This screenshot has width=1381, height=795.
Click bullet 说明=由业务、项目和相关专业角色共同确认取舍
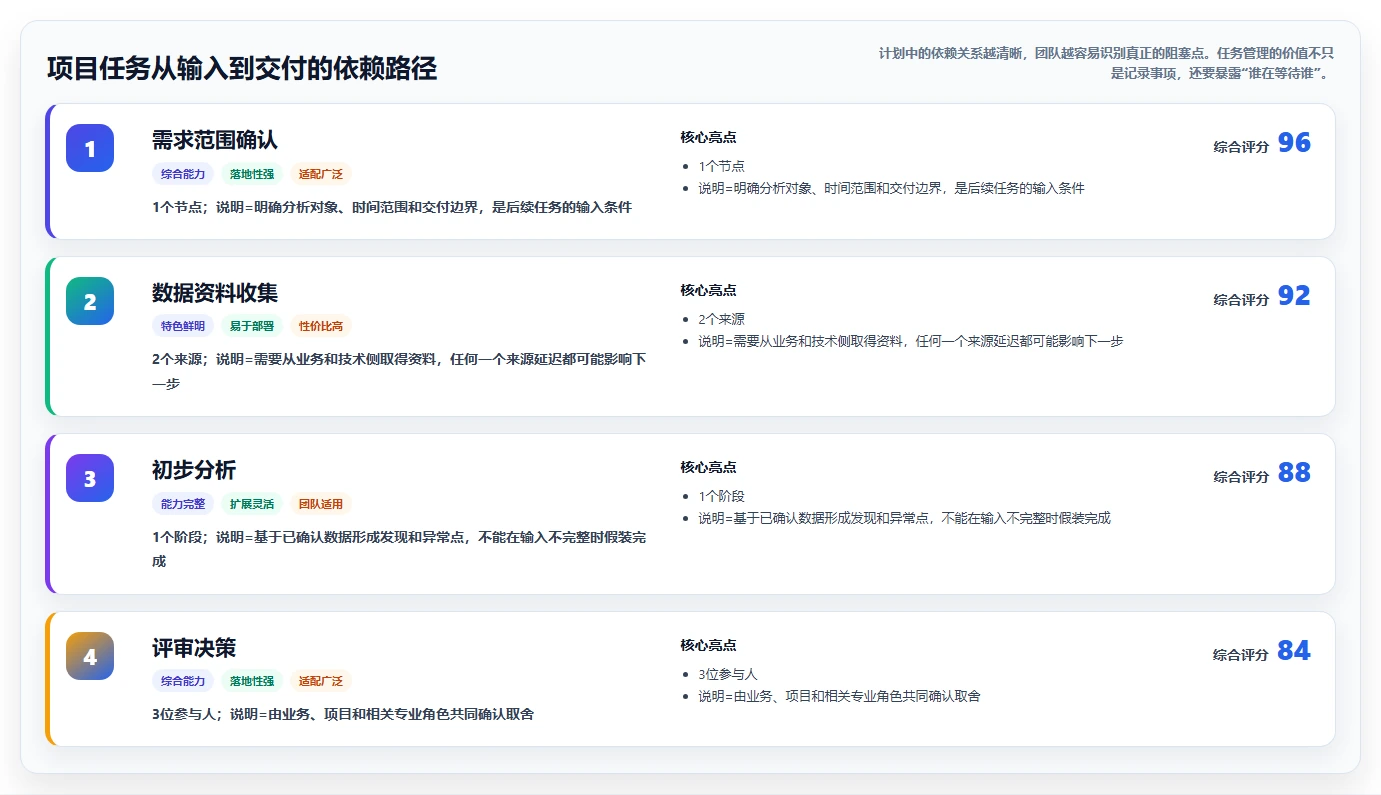tap(839, 696)
